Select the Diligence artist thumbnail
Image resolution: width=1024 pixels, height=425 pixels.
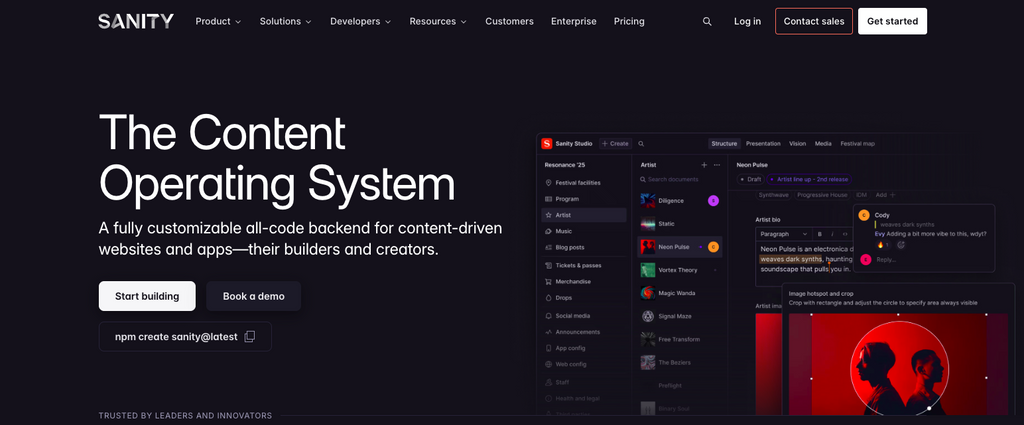click(648, 200)
